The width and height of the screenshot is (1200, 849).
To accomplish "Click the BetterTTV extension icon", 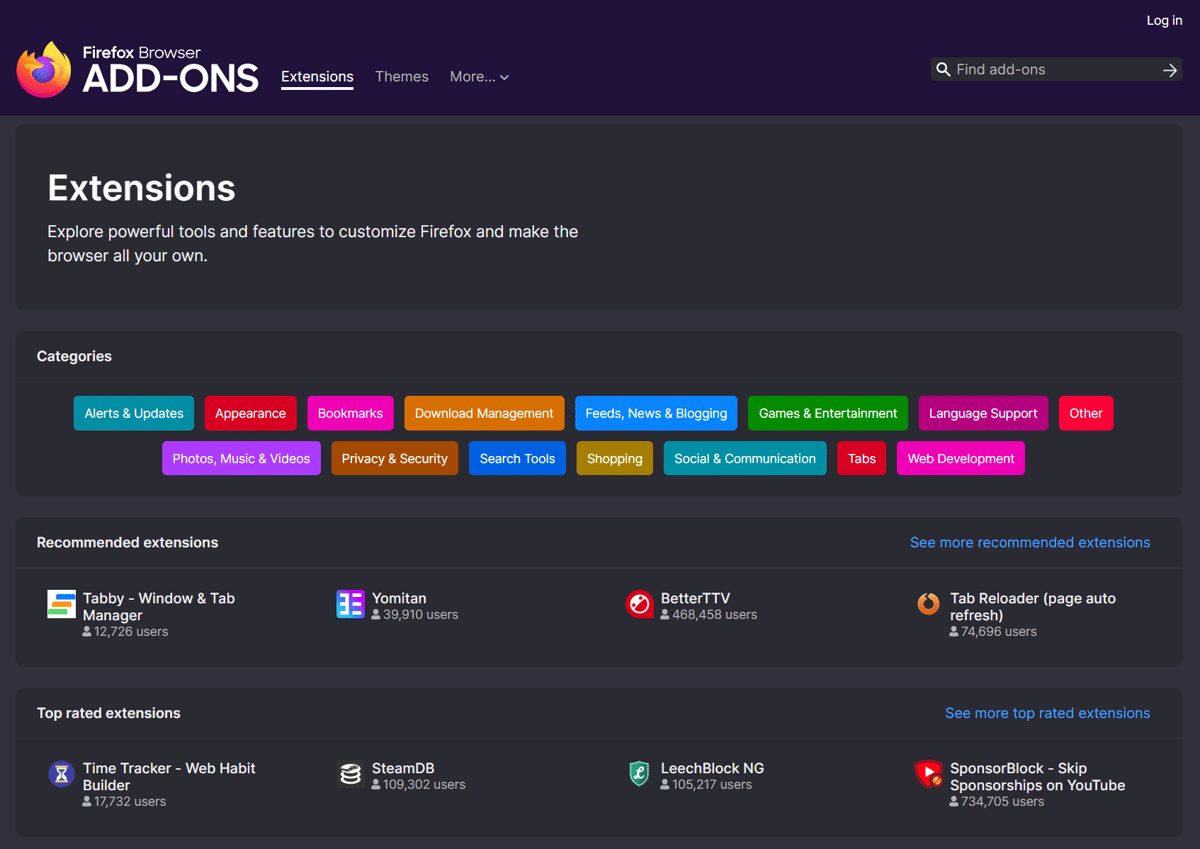I will (639, 604).
